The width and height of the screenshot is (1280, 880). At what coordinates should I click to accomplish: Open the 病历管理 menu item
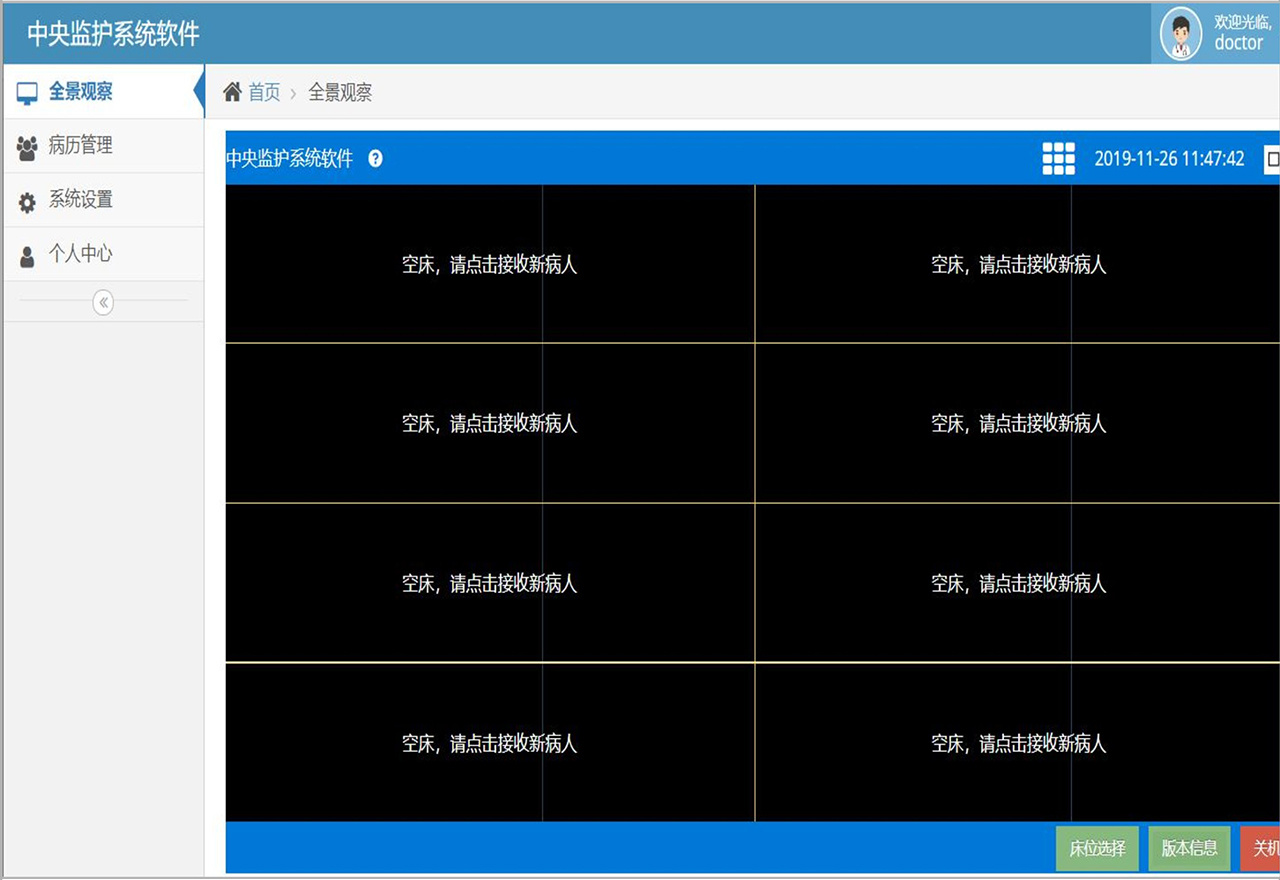(103, 146)
